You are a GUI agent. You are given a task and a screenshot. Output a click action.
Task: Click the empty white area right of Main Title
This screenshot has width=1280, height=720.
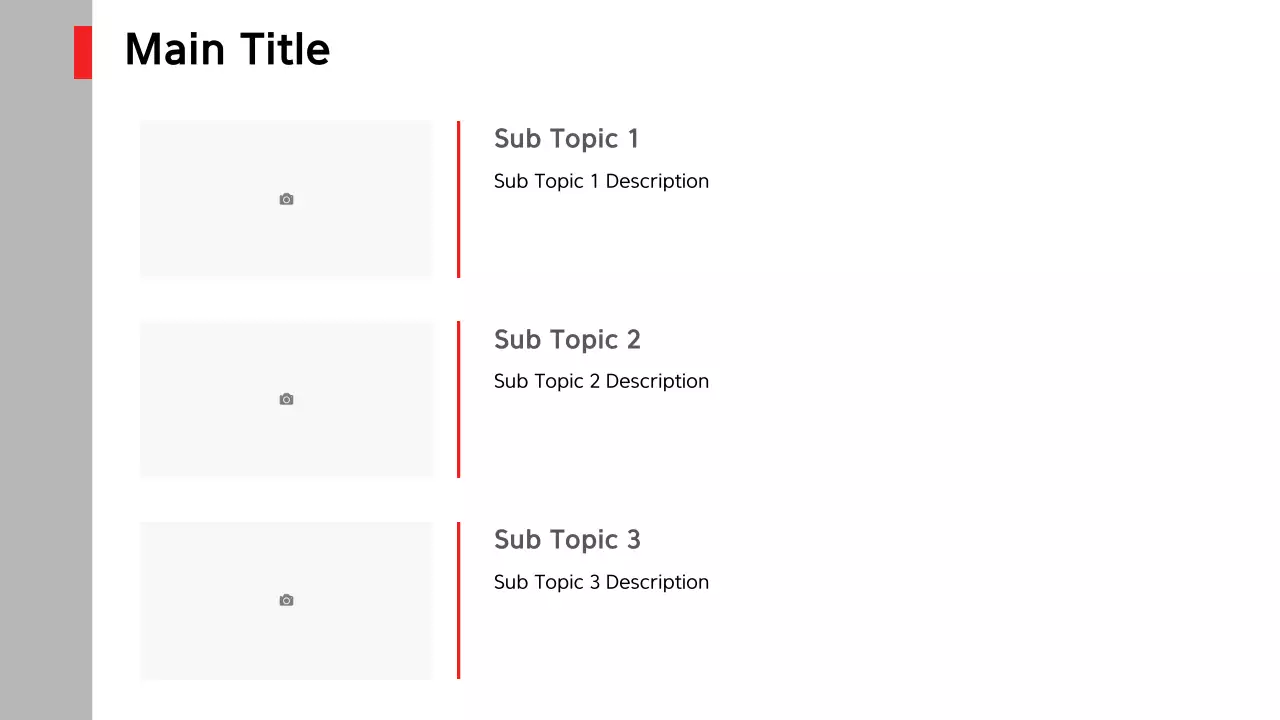pyautogui.click(x=800, y=50)
